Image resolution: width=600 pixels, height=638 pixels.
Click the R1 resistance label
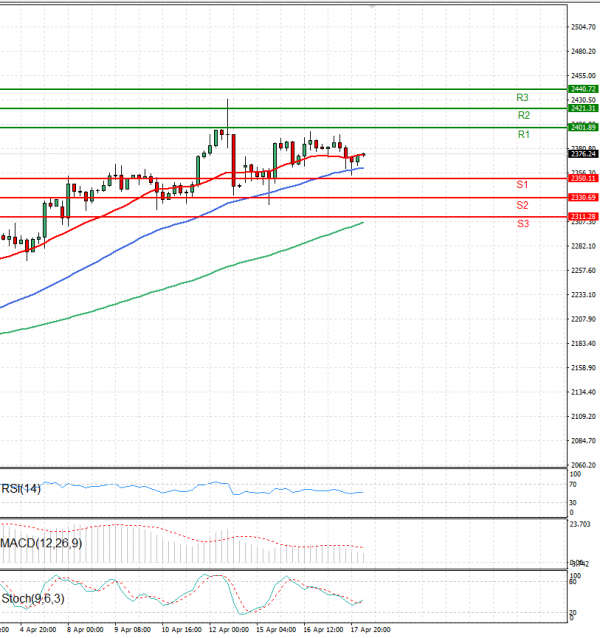click(524, 135)
